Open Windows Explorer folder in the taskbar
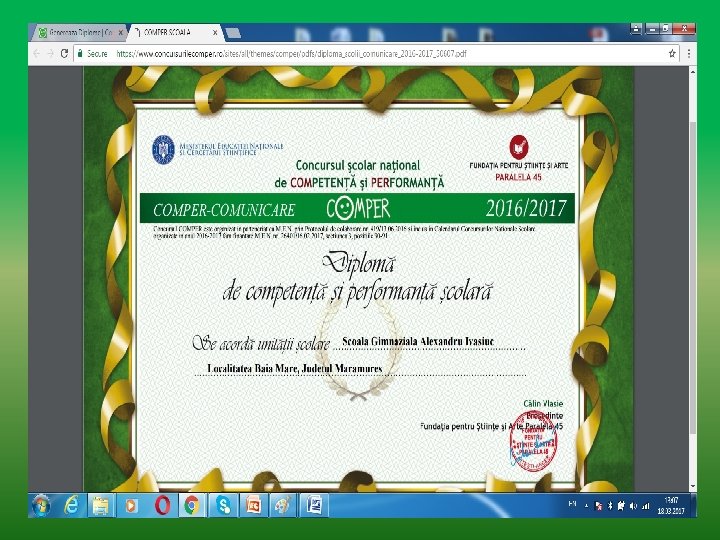The image size is (720, 540). (101, 506)
